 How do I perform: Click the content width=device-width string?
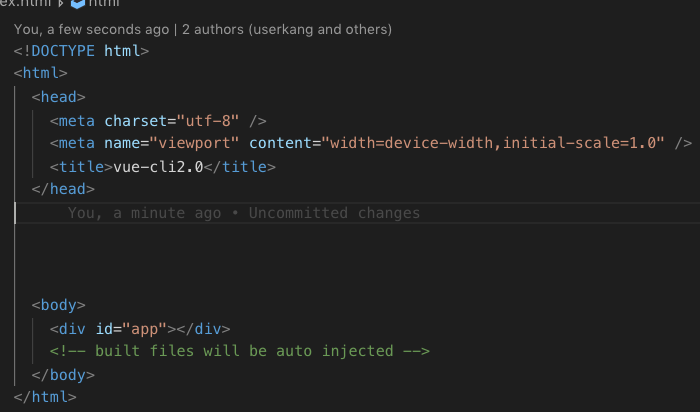pos(493,143)
